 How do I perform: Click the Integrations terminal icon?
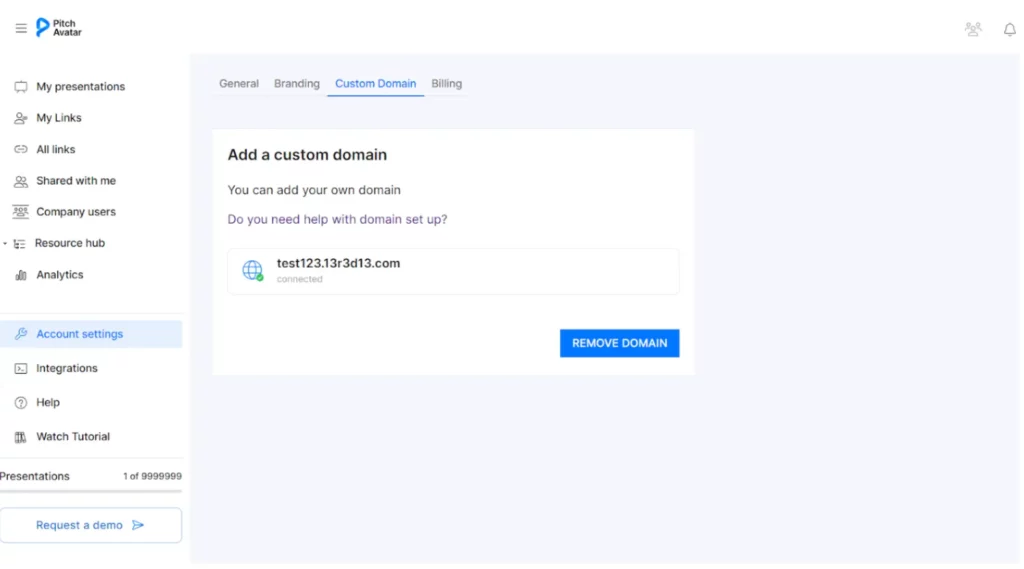coord(21,368)
